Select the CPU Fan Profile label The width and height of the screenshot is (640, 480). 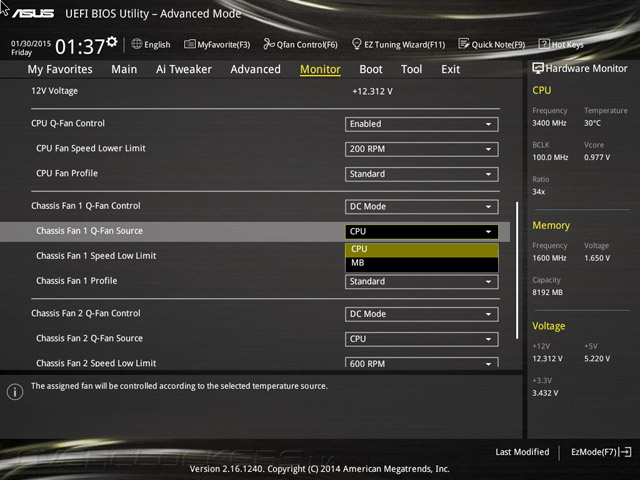tap(67, 173)
